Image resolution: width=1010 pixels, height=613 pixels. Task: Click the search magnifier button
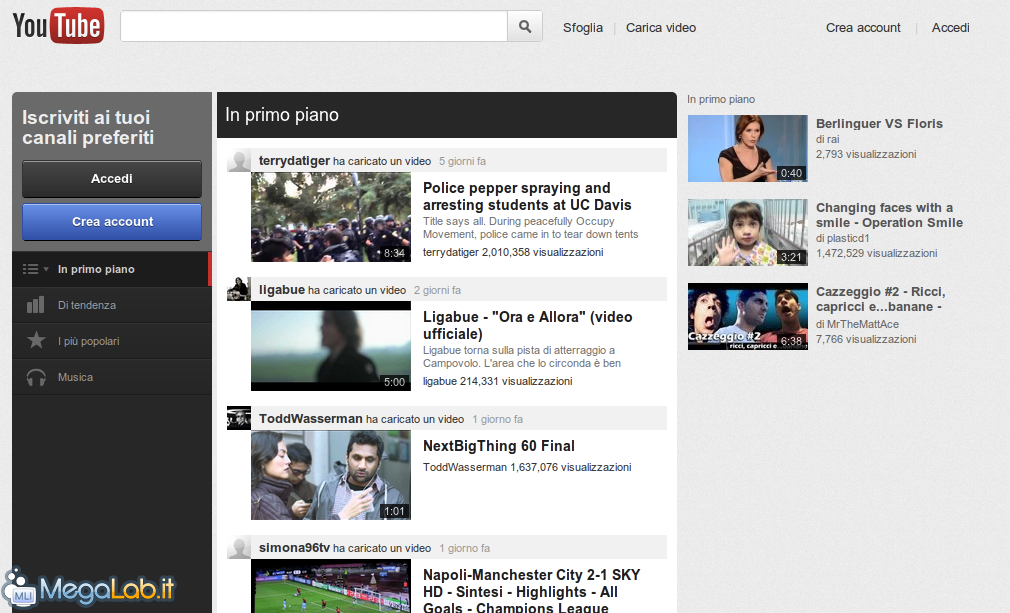click(x=525, y=26)
